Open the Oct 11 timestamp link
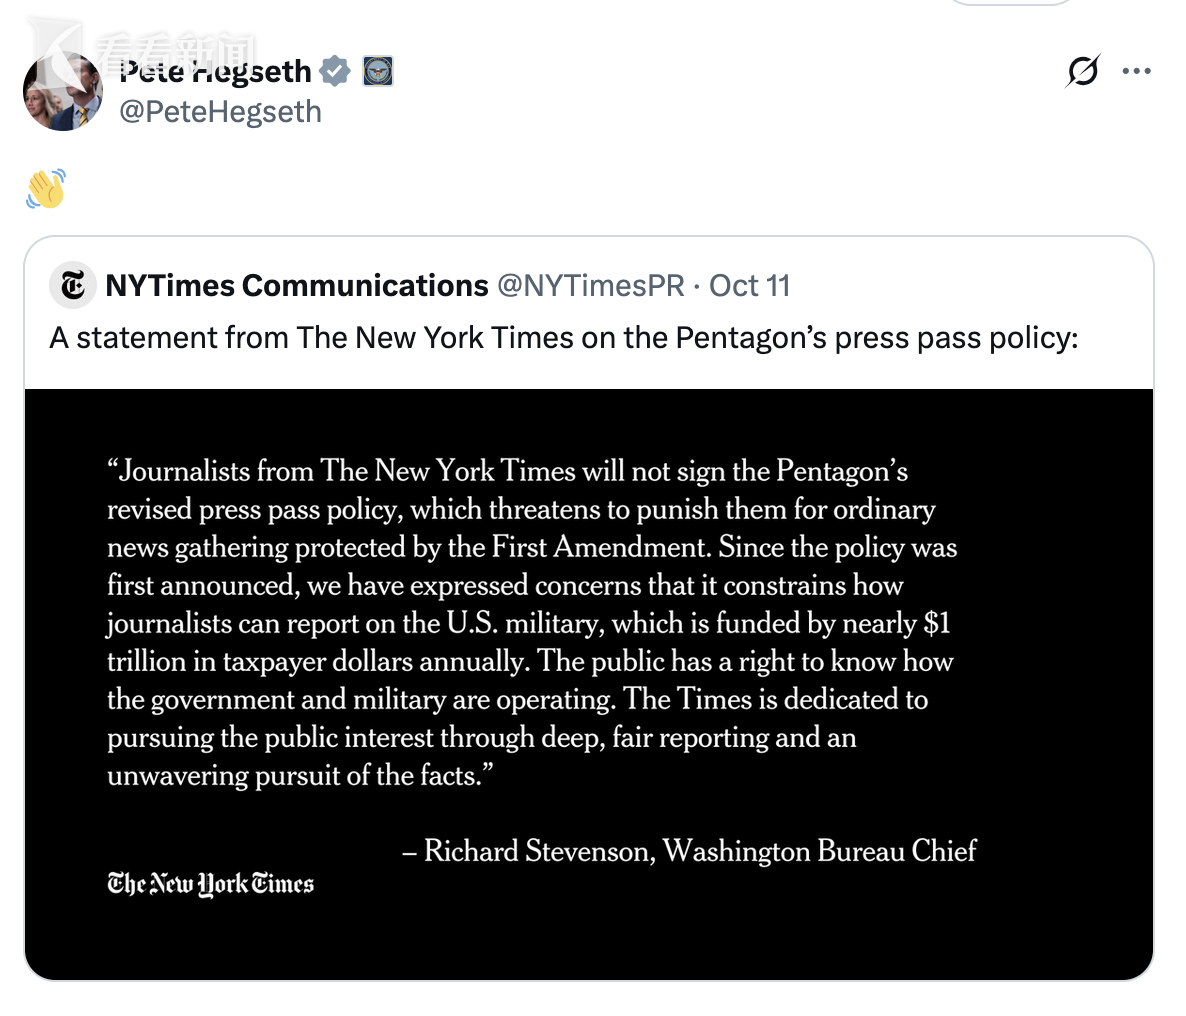 pyautogui.click(x=749, y=286)
